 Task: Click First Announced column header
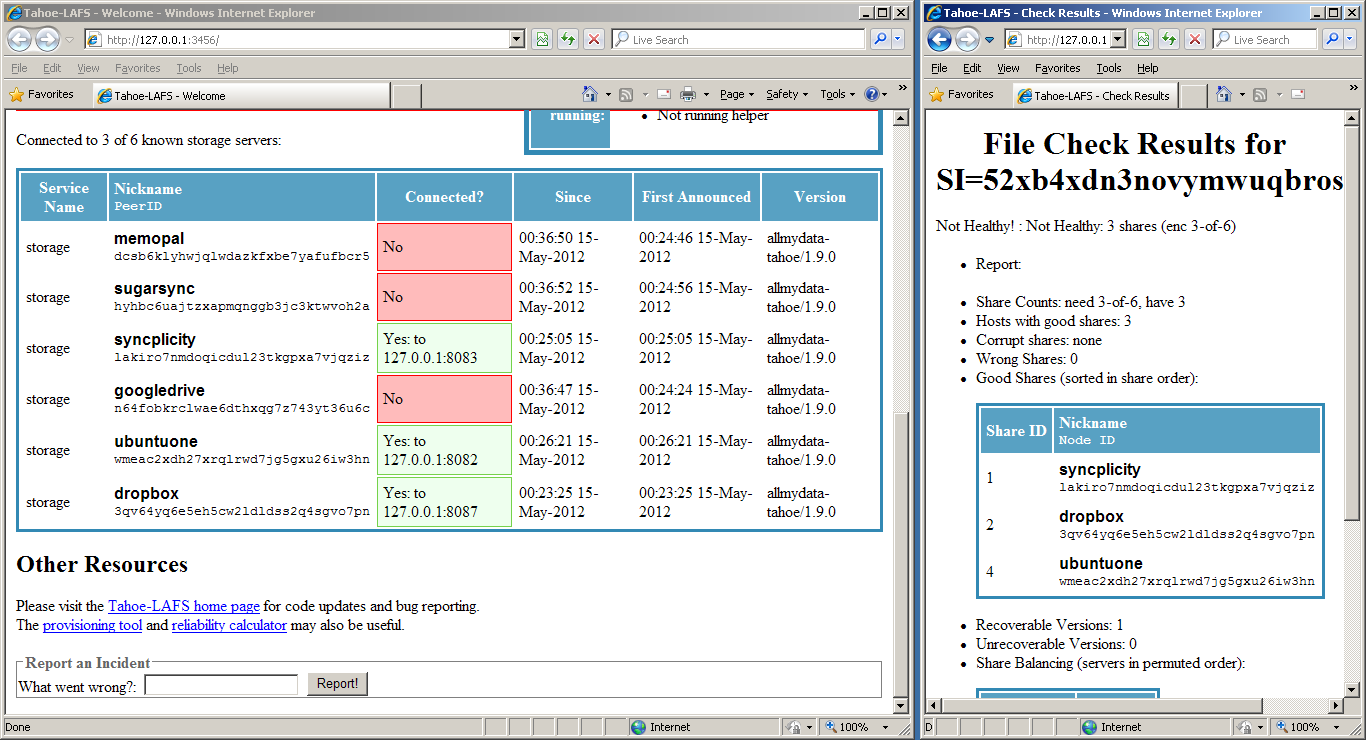(697, 197)
